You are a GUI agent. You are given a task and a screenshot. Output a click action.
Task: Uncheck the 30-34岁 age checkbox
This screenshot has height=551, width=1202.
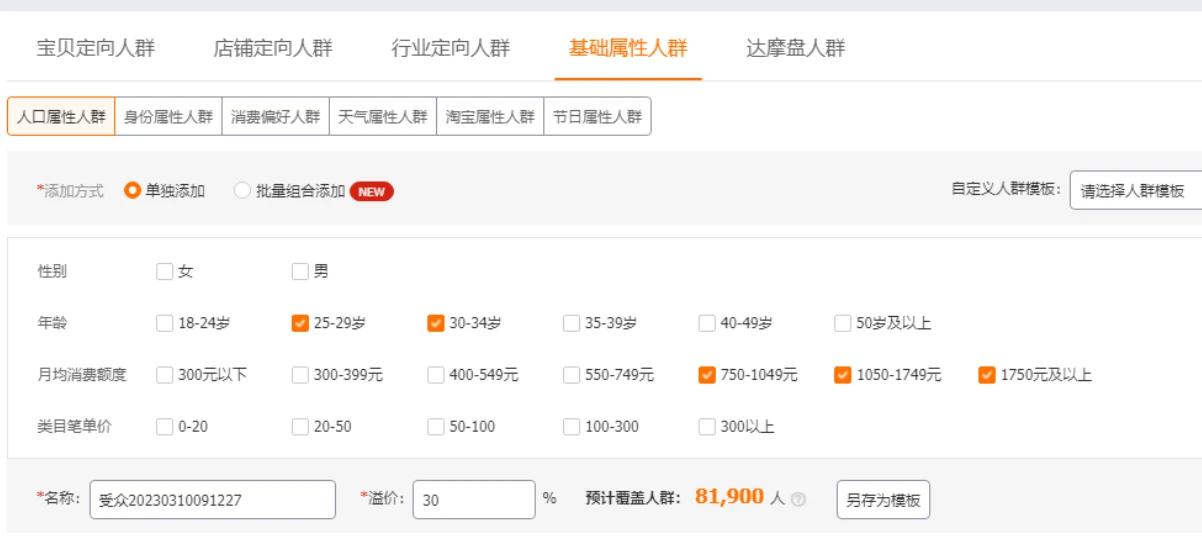click(435, 322)
